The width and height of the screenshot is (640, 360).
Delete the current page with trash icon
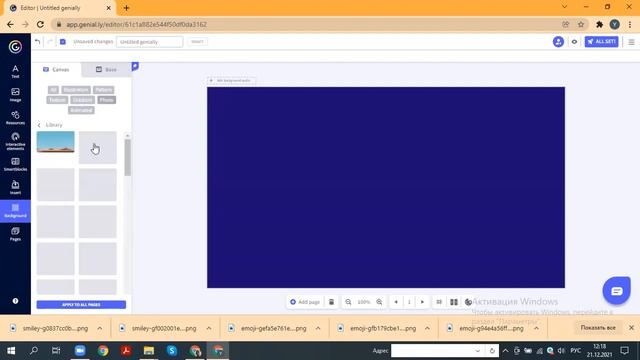[x=331, y=302]
